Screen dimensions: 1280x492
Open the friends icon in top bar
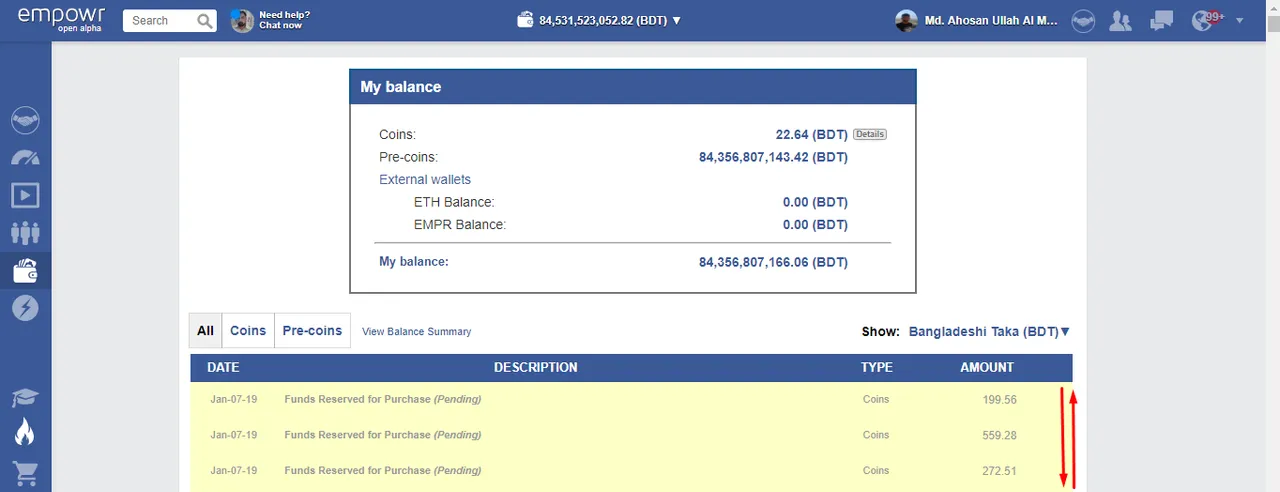click(x=1121, y=20)
